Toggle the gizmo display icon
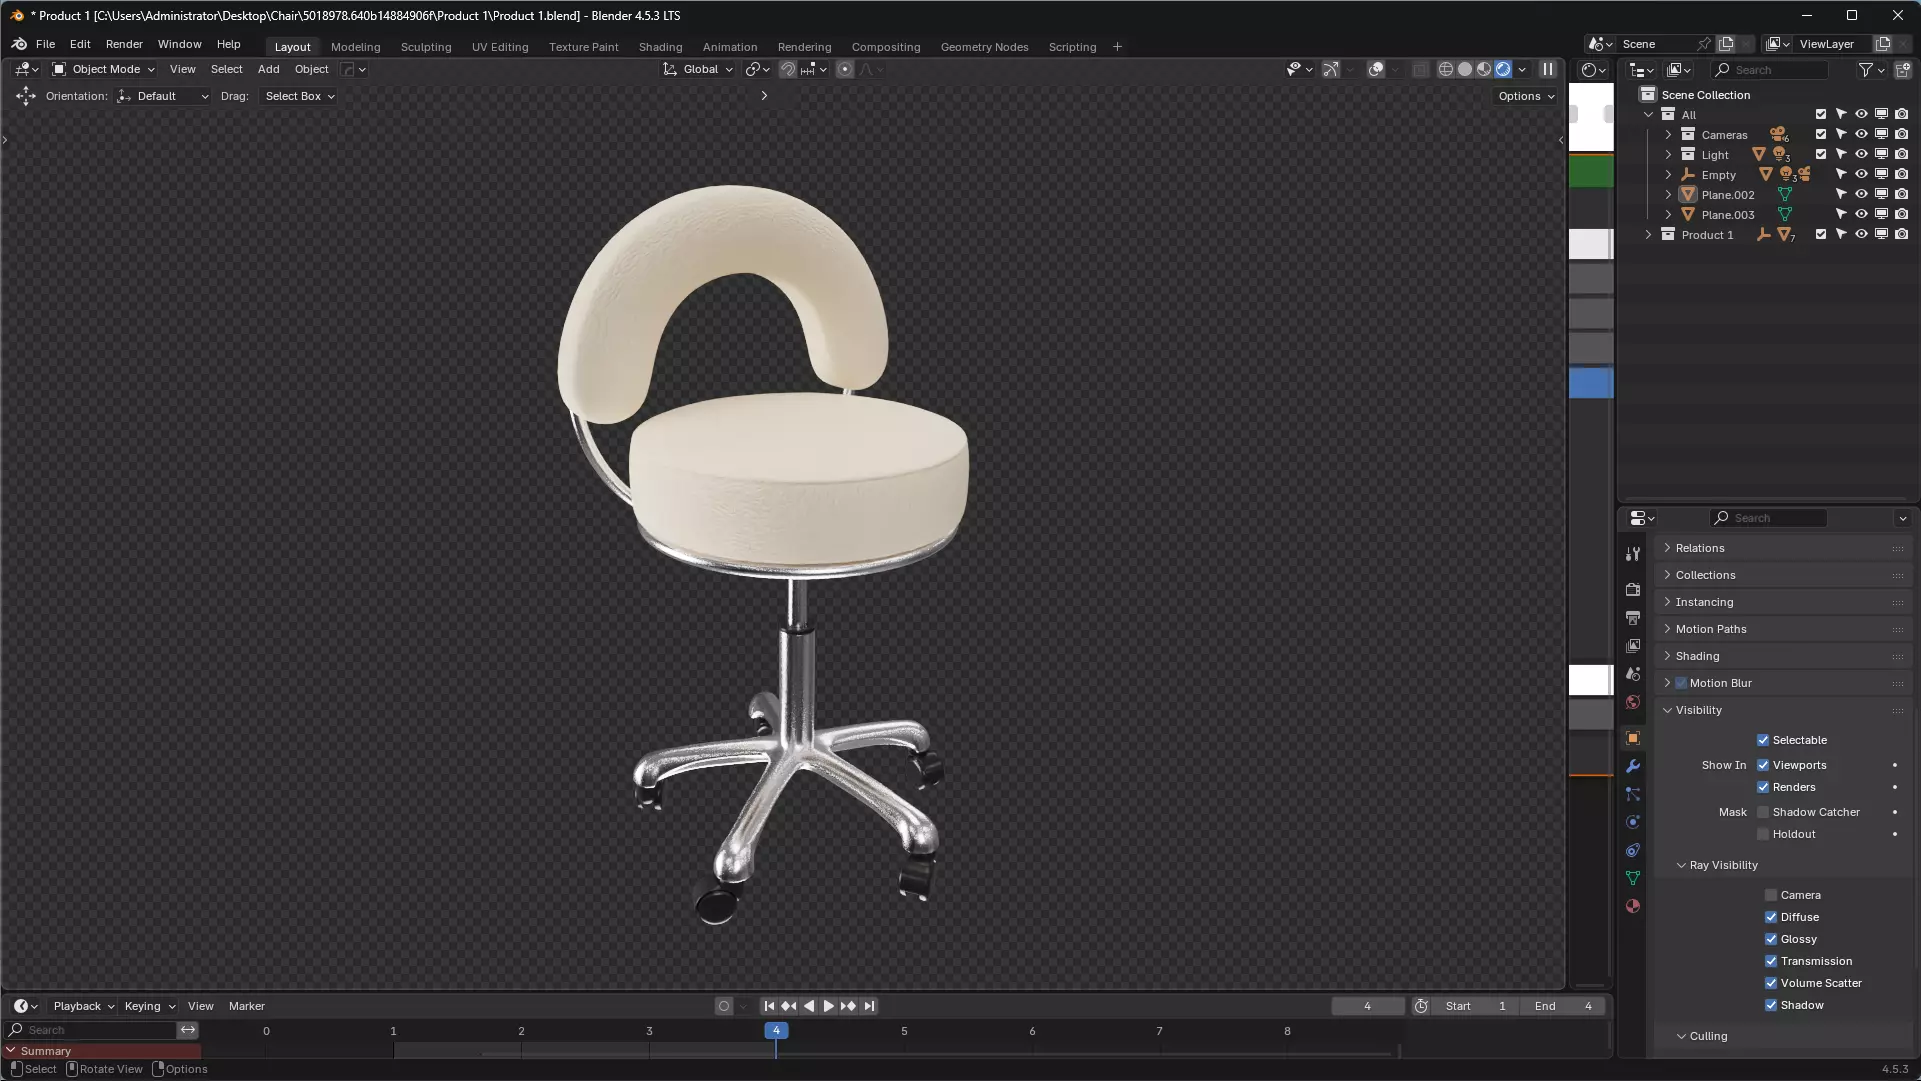Viewport: 1921px width, 1081px height. coord(1331,69)
